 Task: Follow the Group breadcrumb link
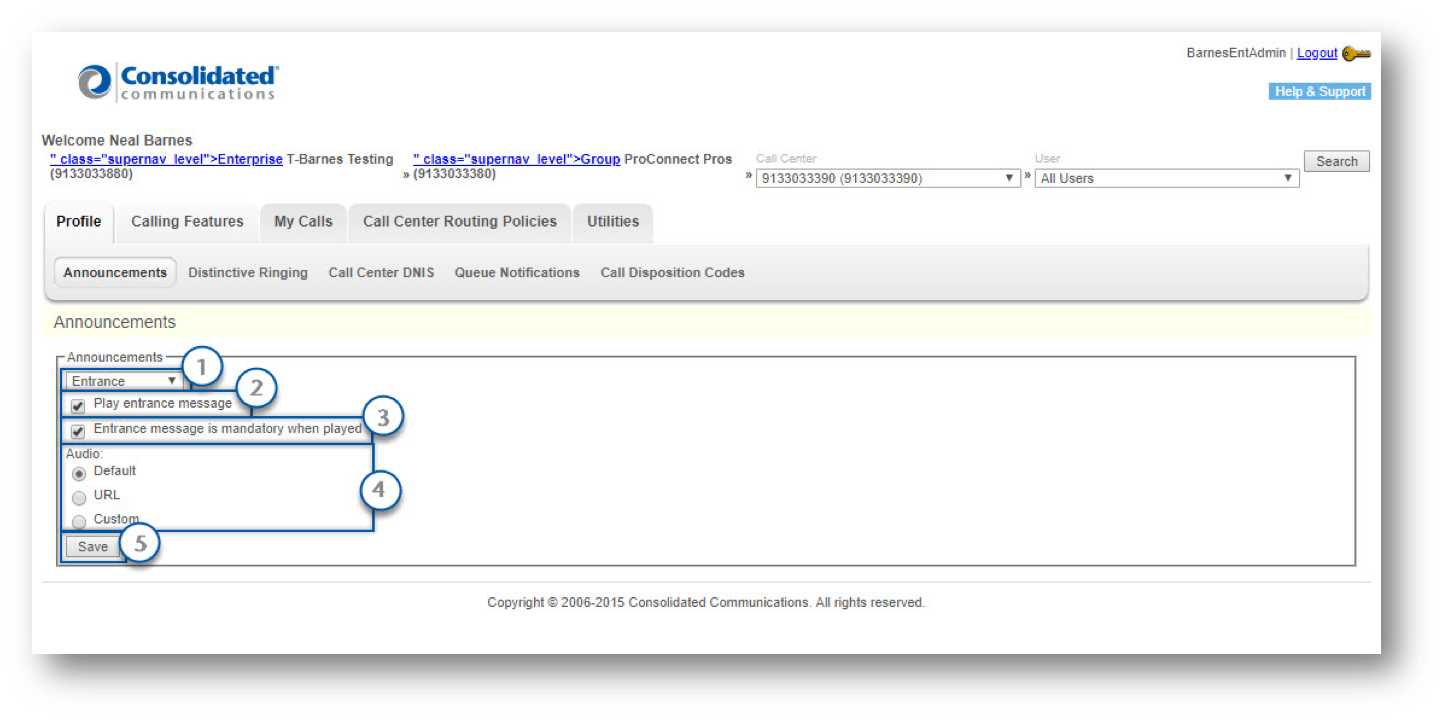517,160
